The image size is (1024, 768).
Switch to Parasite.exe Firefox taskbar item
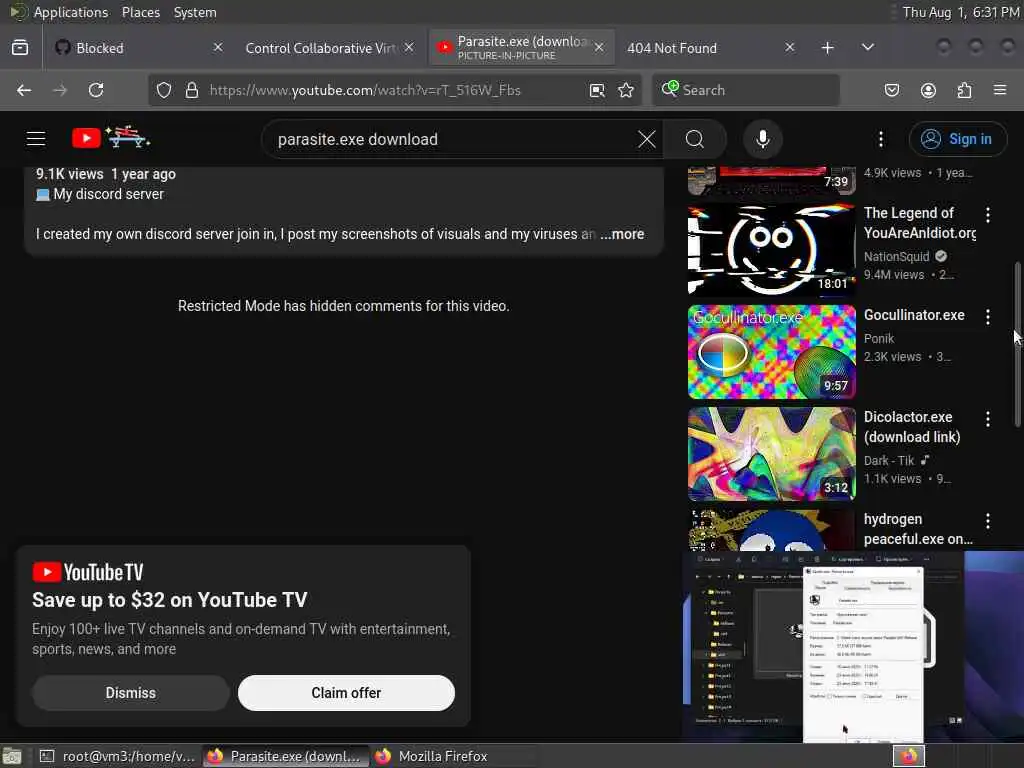click(x=285, y=756)
